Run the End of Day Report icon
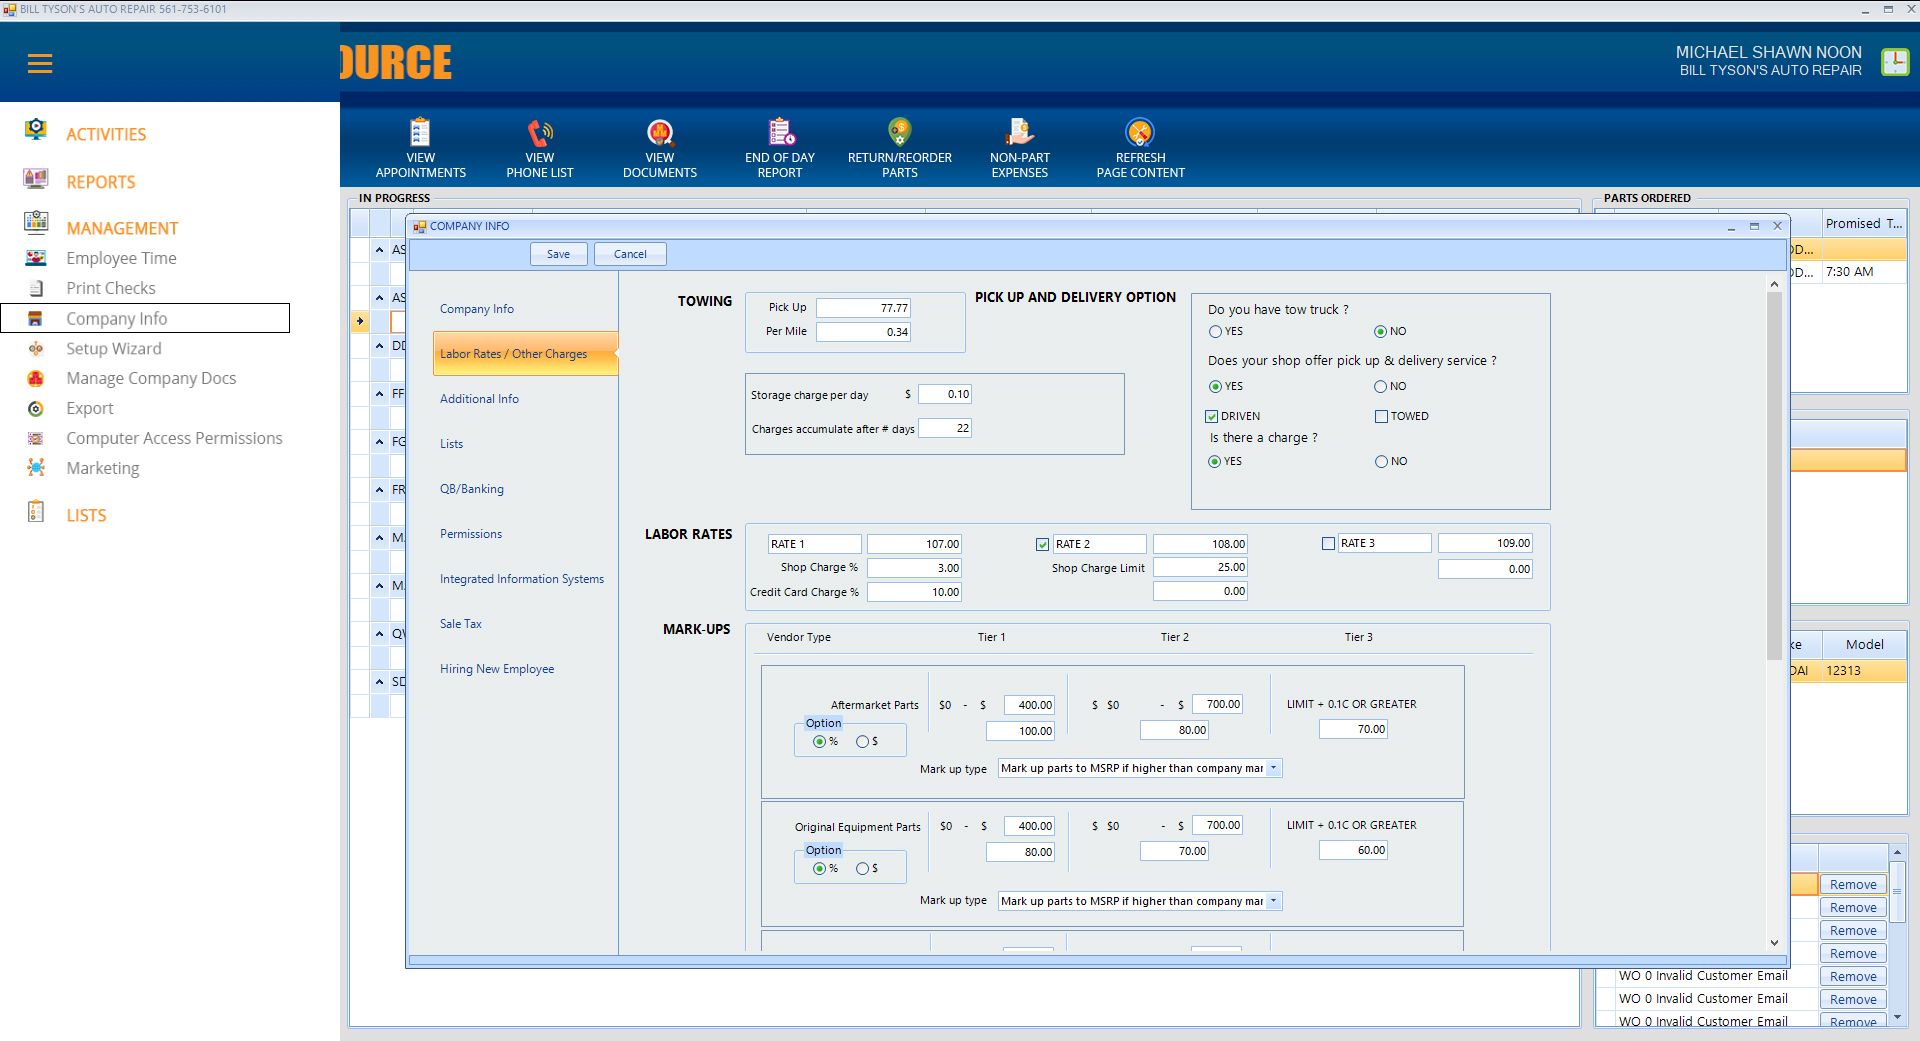Screen dimensions: 1920x1041 780,133
